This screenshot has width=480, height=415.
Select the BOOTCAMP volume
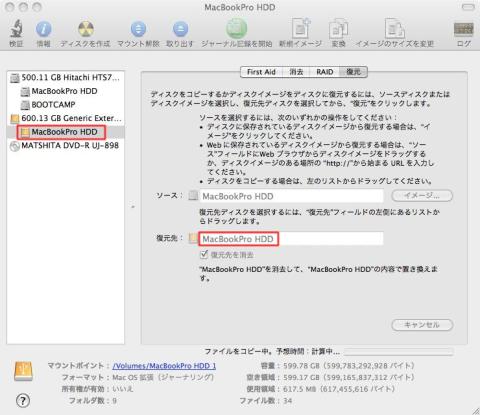click(66, 105)
